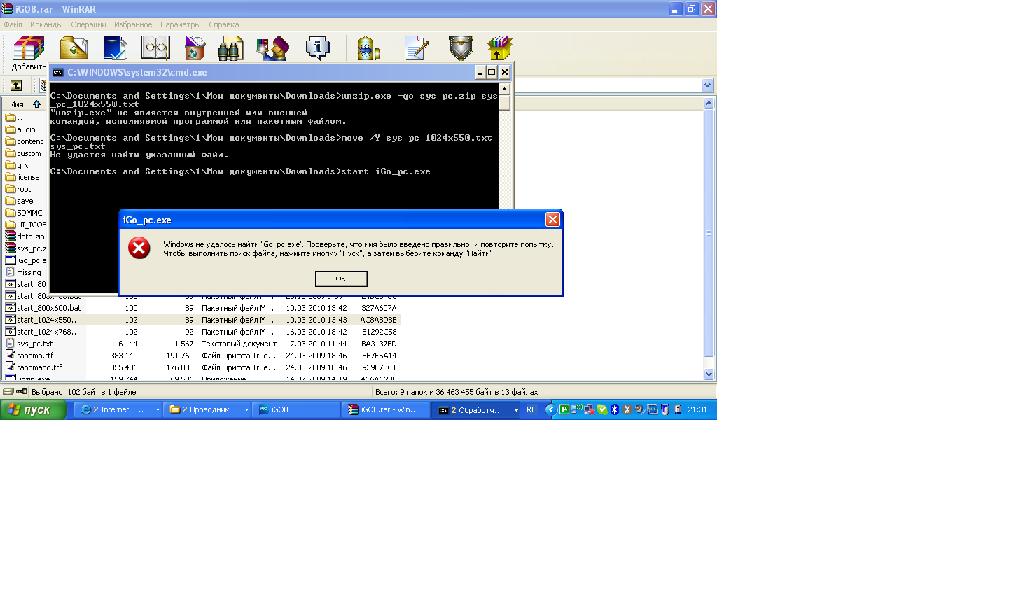Image resolution: width=1024 pixels, height=600 pixels.
Task: Click the Virus scan toolbar icon
Action: click(368, 48)
